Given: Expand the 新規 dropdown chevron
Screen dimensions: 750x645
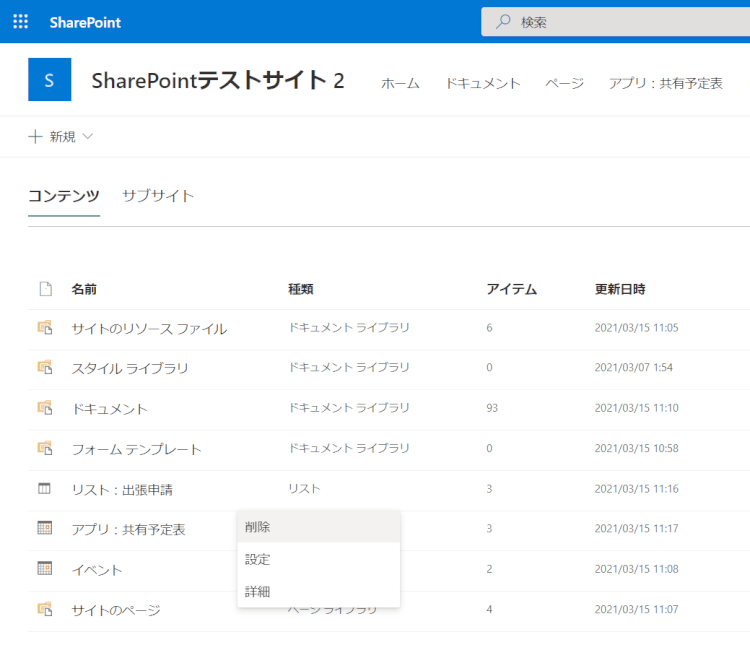Looking at the screenshot, I should [88, 136].
